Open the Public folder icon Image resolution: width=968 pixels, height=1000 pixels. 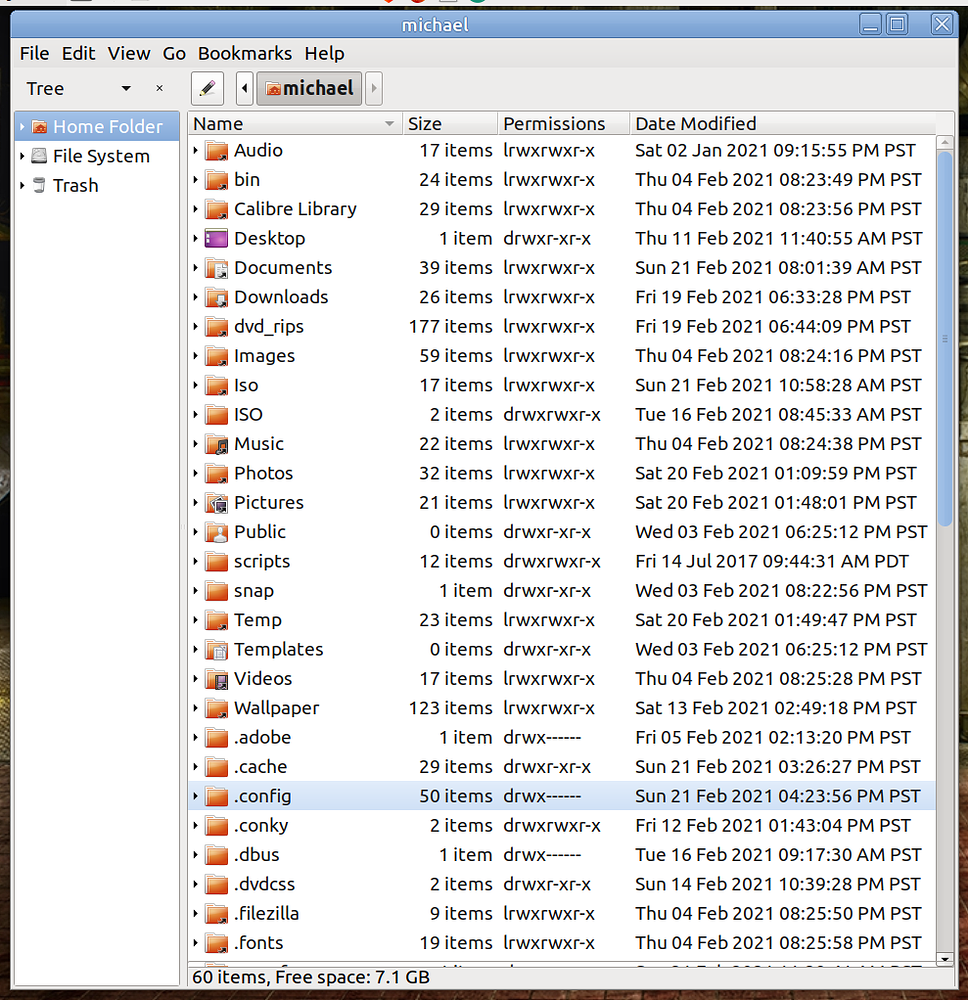[x=216, y=531]
